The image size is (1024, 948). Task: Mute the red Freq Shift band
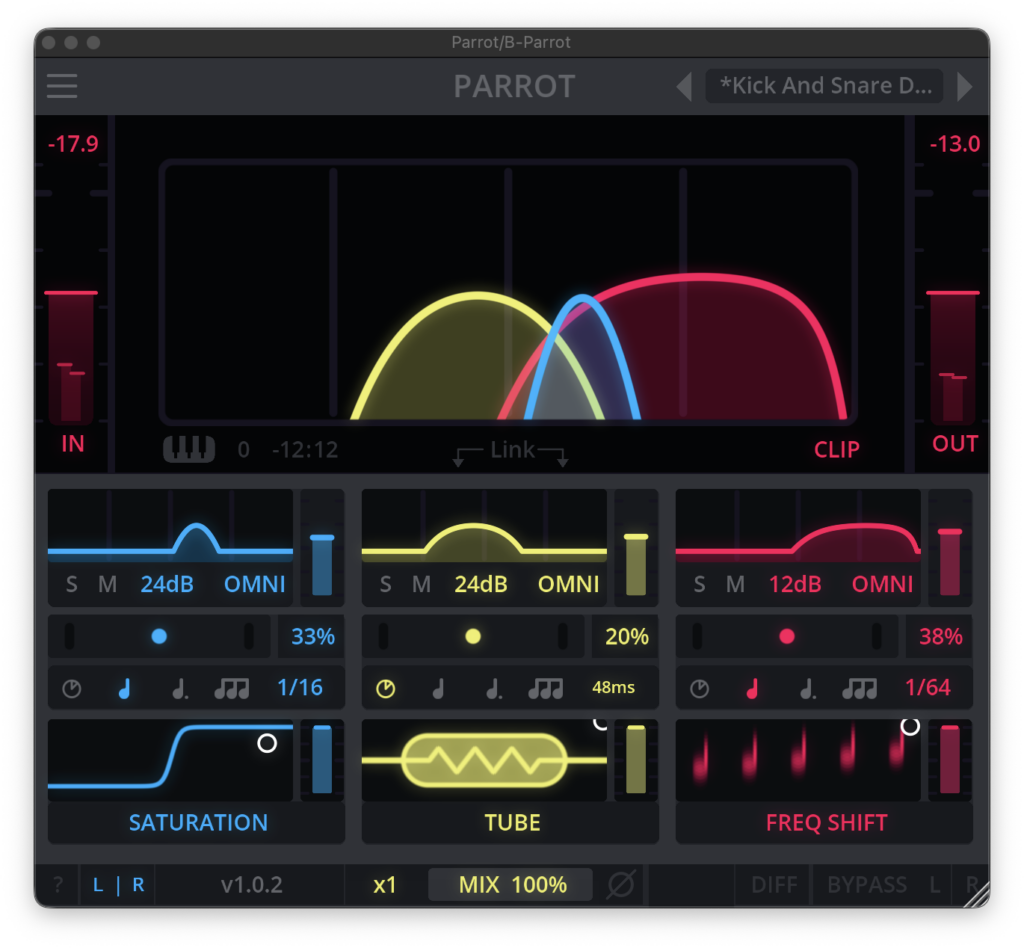736,584
